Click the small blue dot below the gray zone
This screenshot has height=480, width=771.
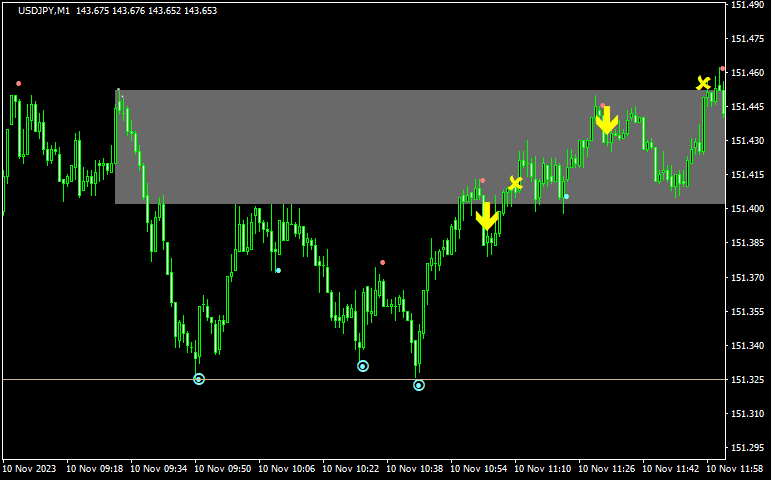278,270
